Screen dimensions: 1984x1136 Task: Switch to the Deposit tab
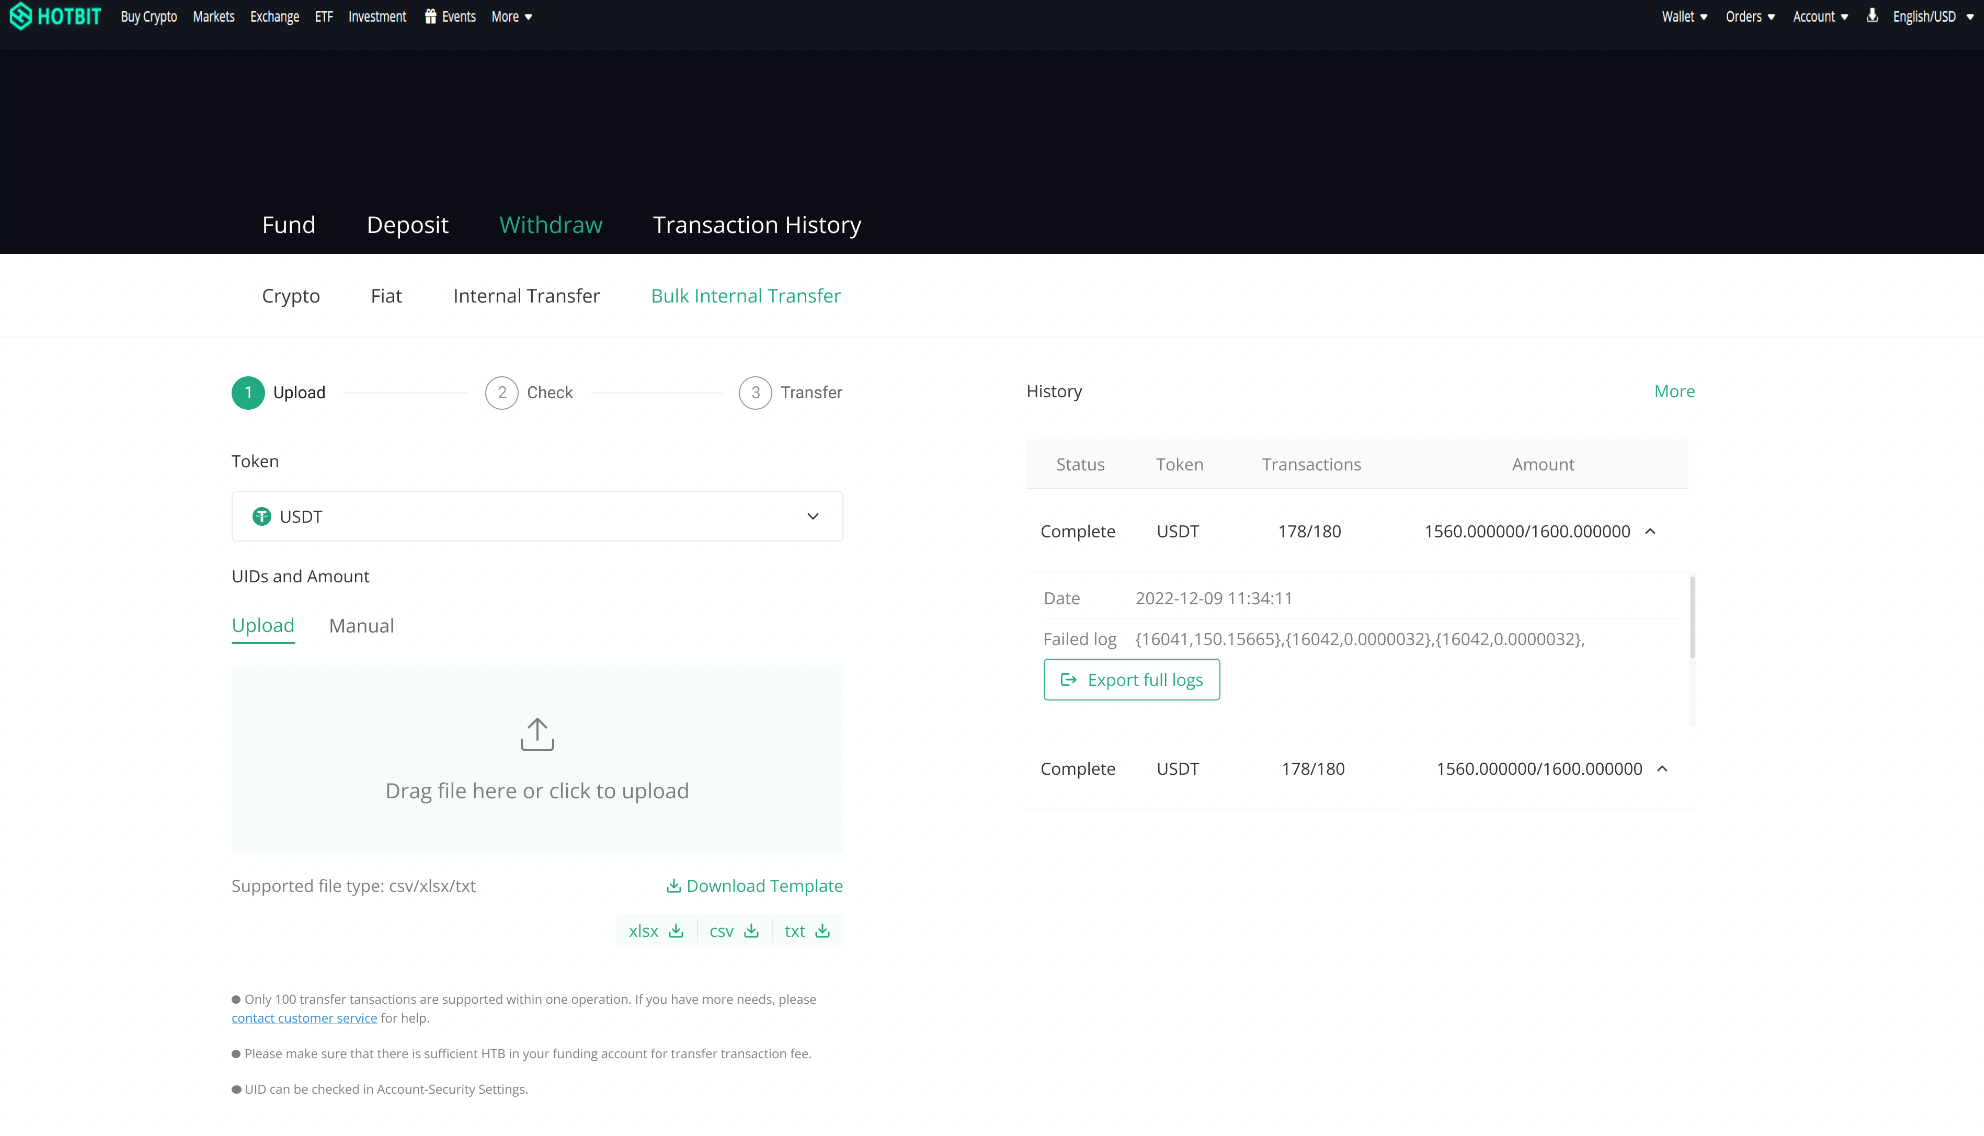407,224
